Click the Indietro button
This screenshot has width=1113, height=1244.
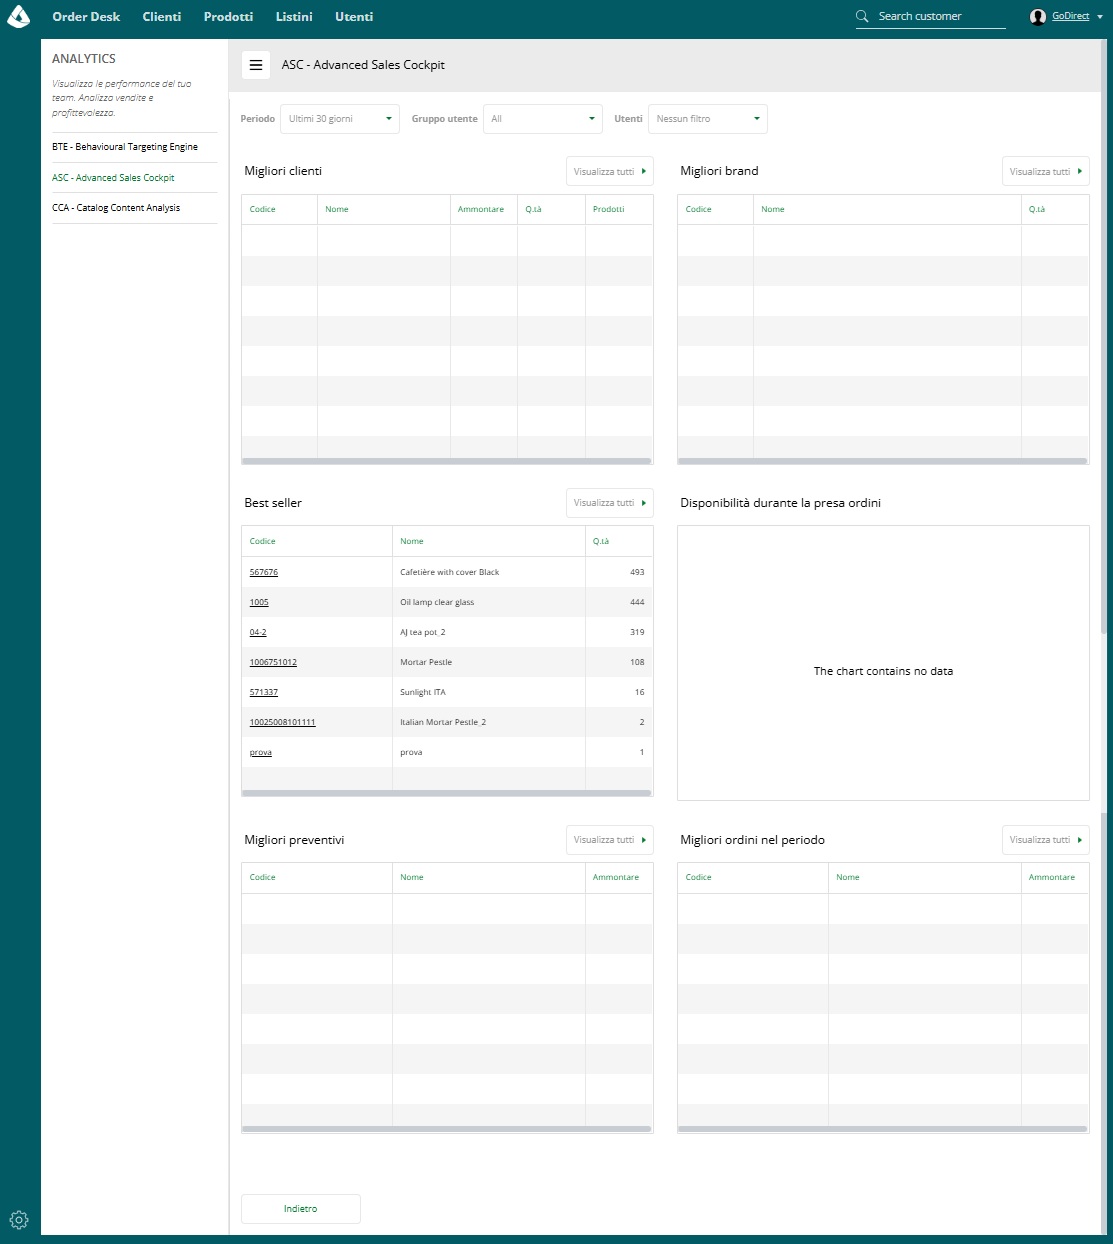(301, 1209)
